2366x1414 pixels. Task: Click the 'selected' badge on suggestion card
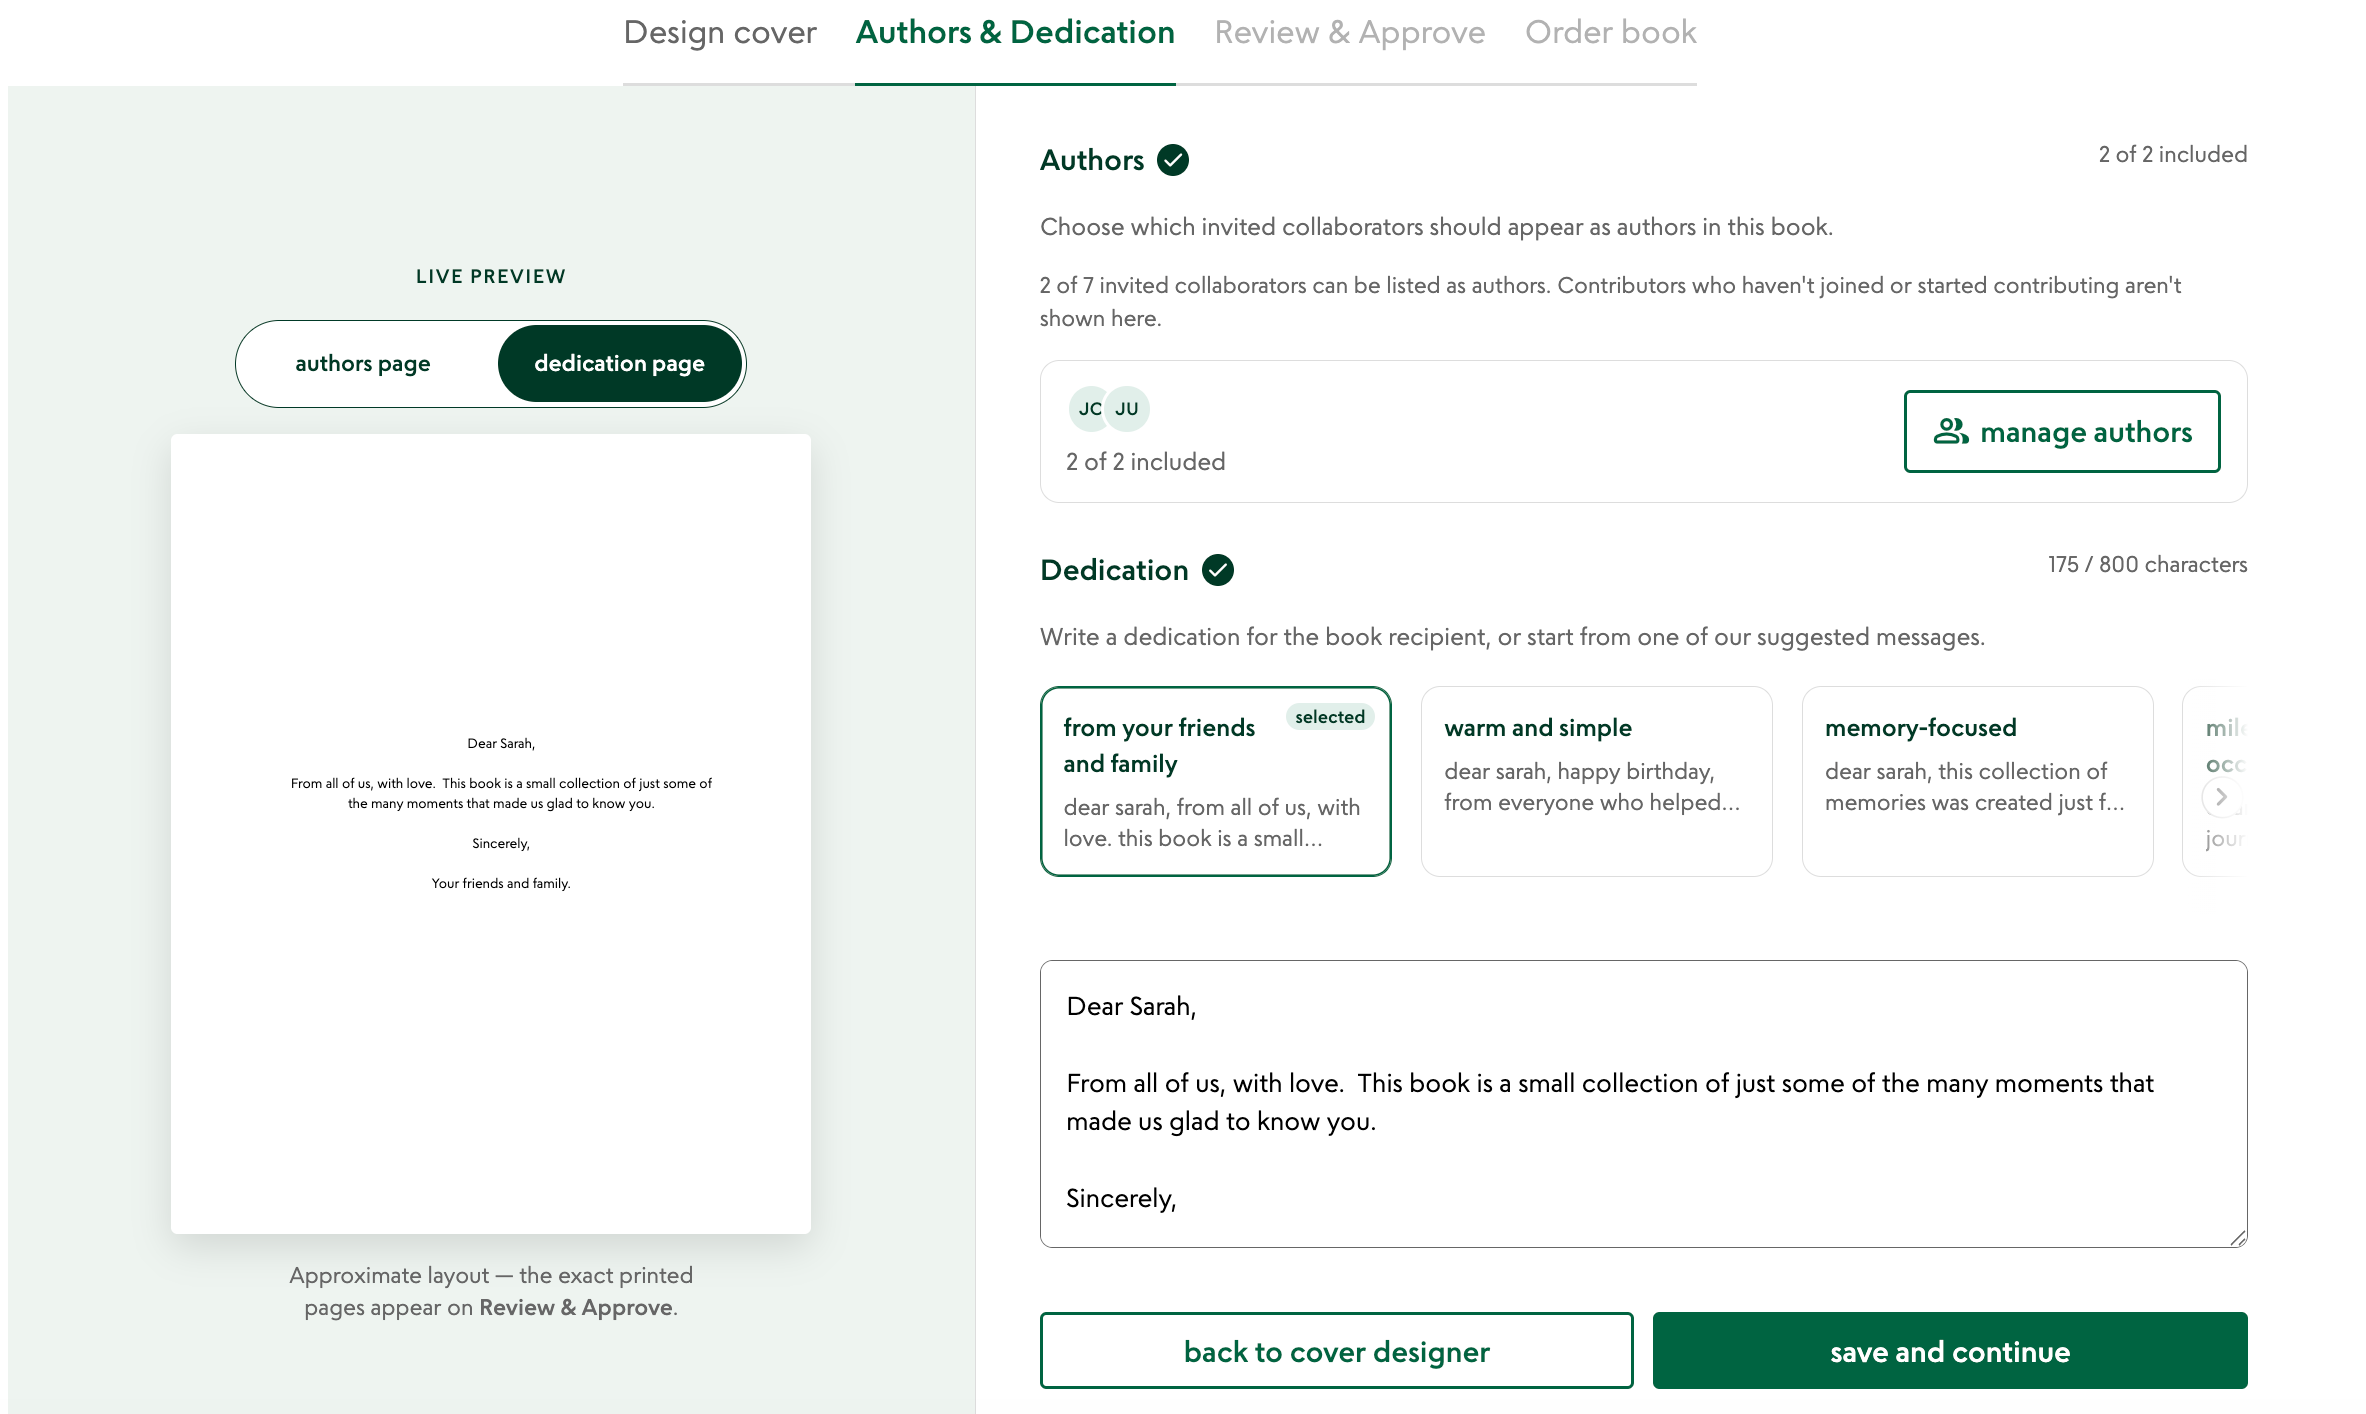(x=1329, y=717)
